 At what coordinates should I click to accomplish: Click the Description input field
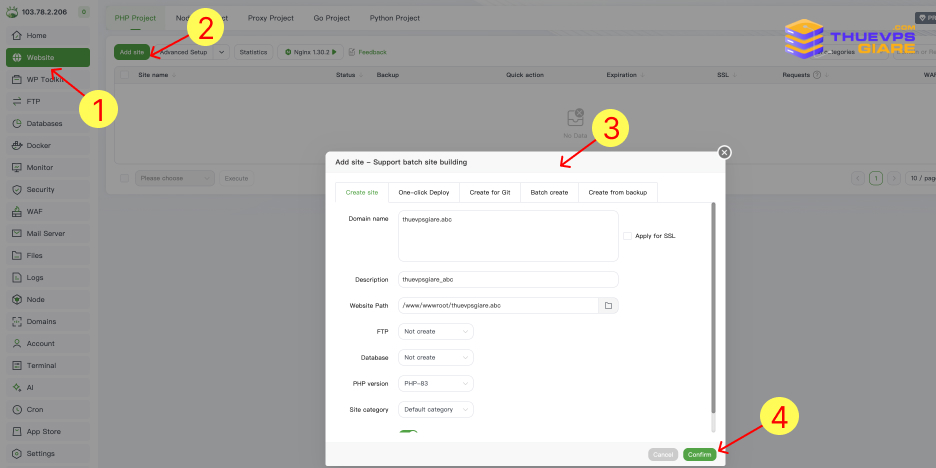click(x=509, y=279)
